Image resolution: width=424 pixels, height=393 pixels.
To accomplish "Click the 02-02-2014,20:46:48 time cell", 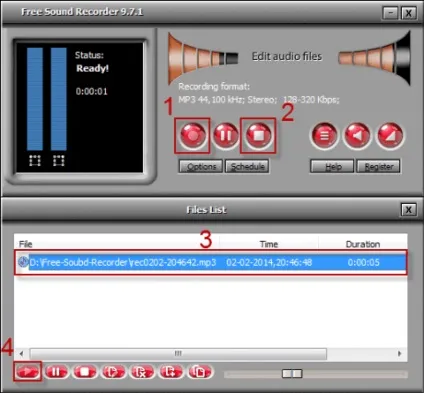I will pos(269,262).
